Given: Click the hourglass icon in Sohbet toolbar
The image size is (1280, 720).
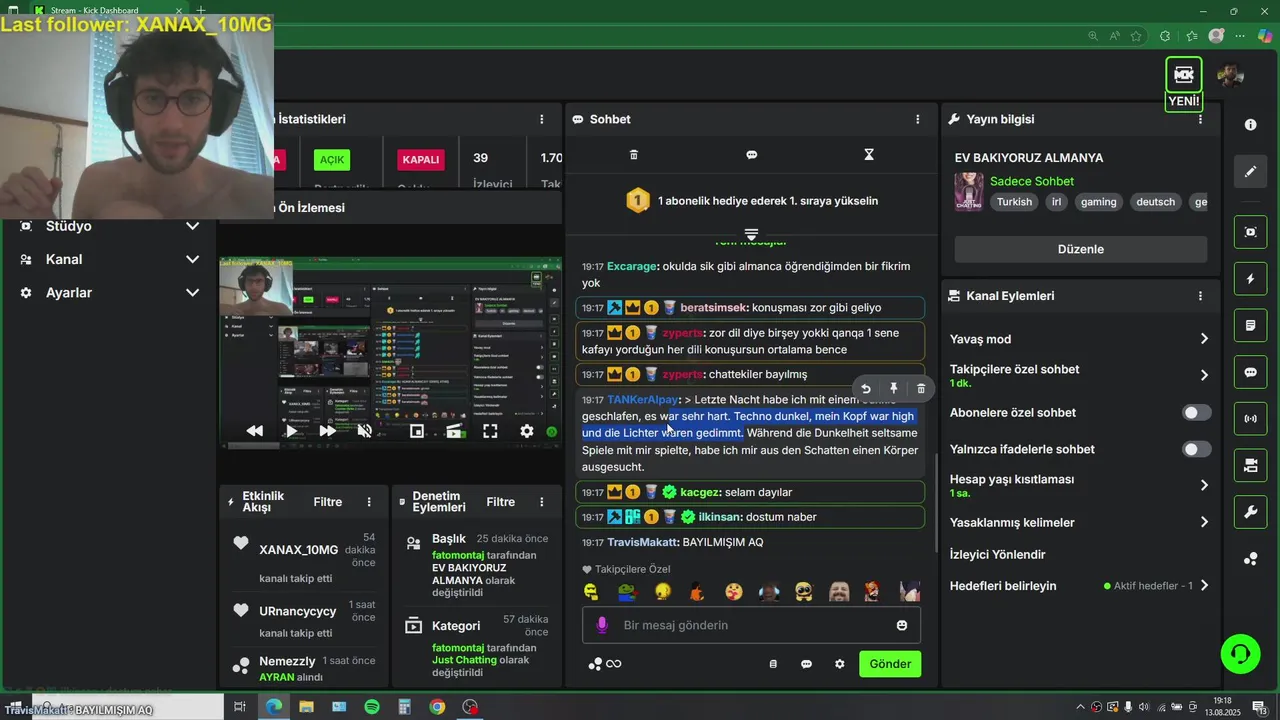Looking at the screenshot, I should (x=869, y=155).
